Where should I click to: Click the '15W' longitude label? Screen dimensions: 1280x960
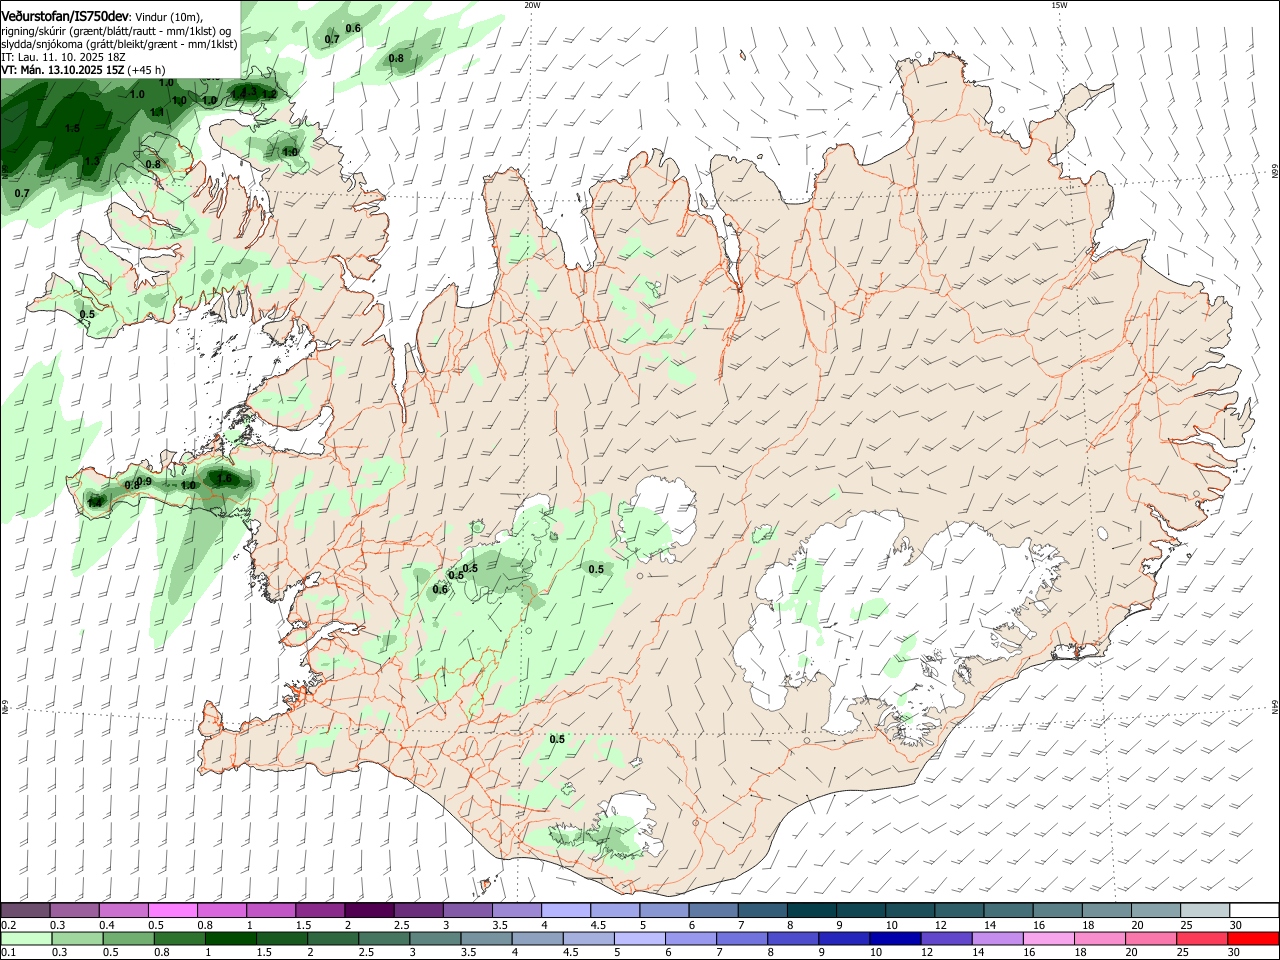click(x=1059, y=5)
